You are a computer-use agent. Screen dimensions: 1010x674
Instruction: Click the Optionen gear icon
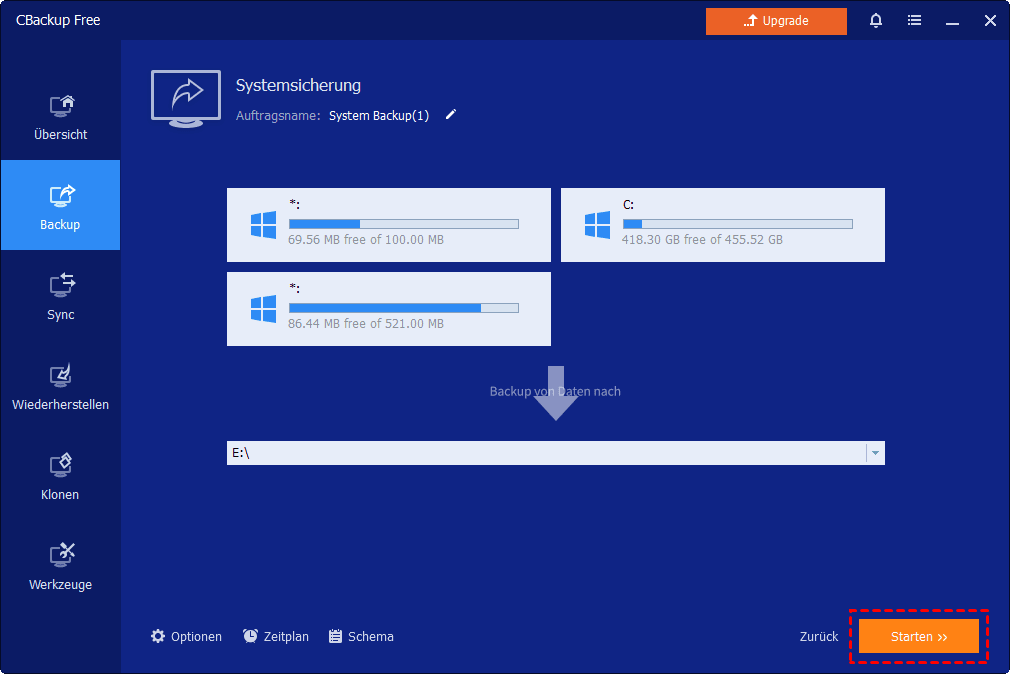click(158, 636)
